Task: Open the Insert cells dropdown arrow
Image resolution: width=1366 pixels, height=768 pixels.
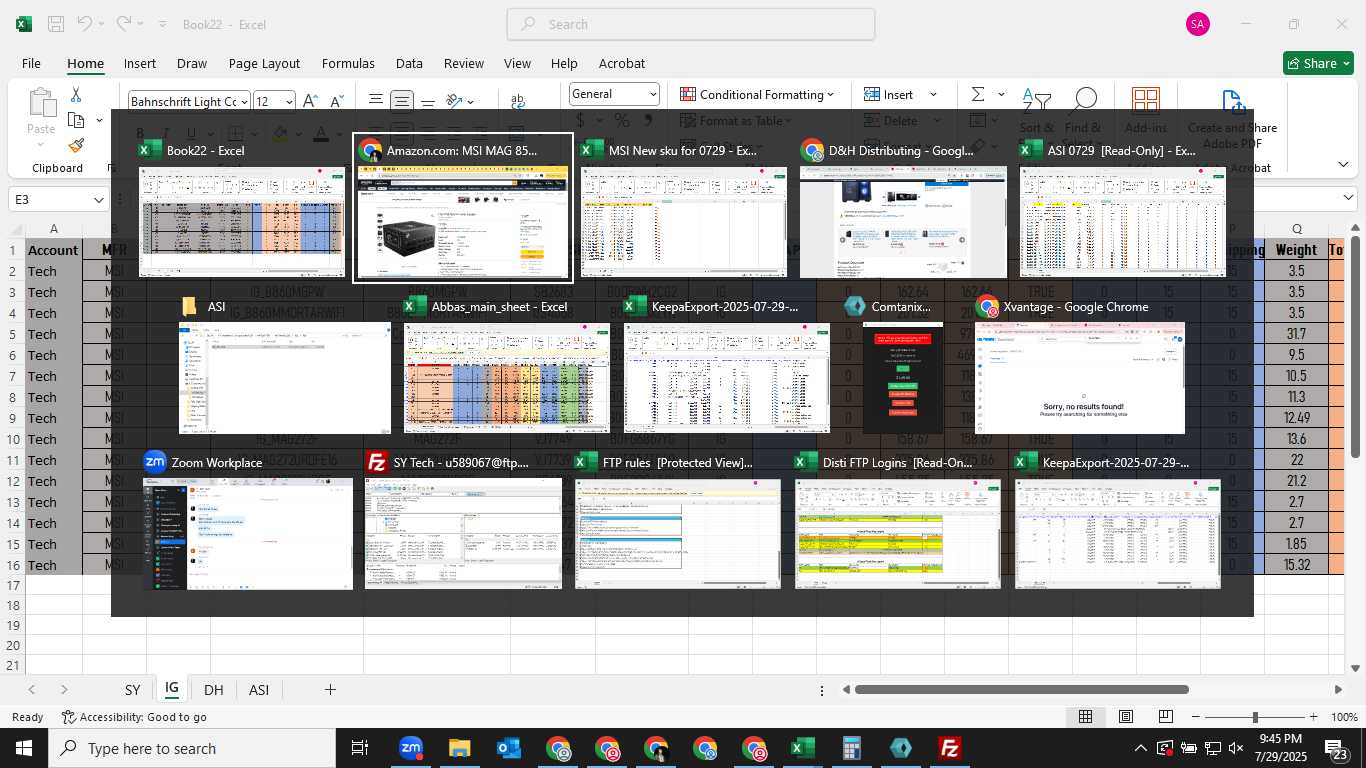Action: click(933, 95)
